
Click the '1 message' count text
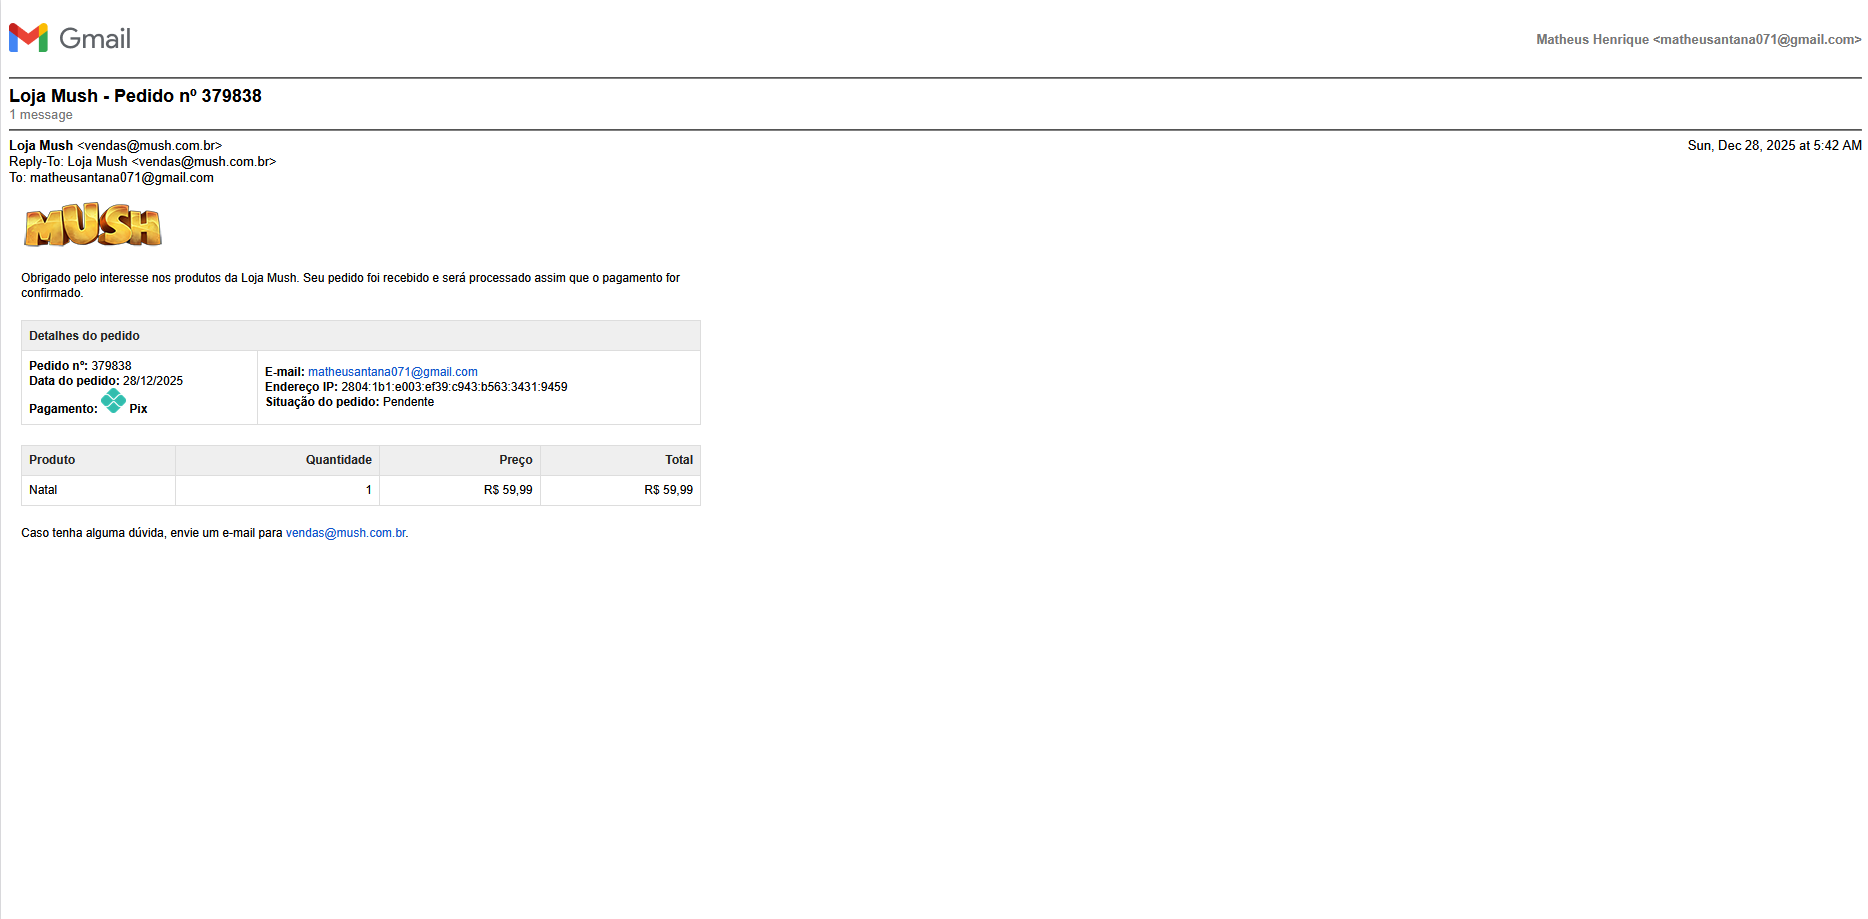point(41,115)
